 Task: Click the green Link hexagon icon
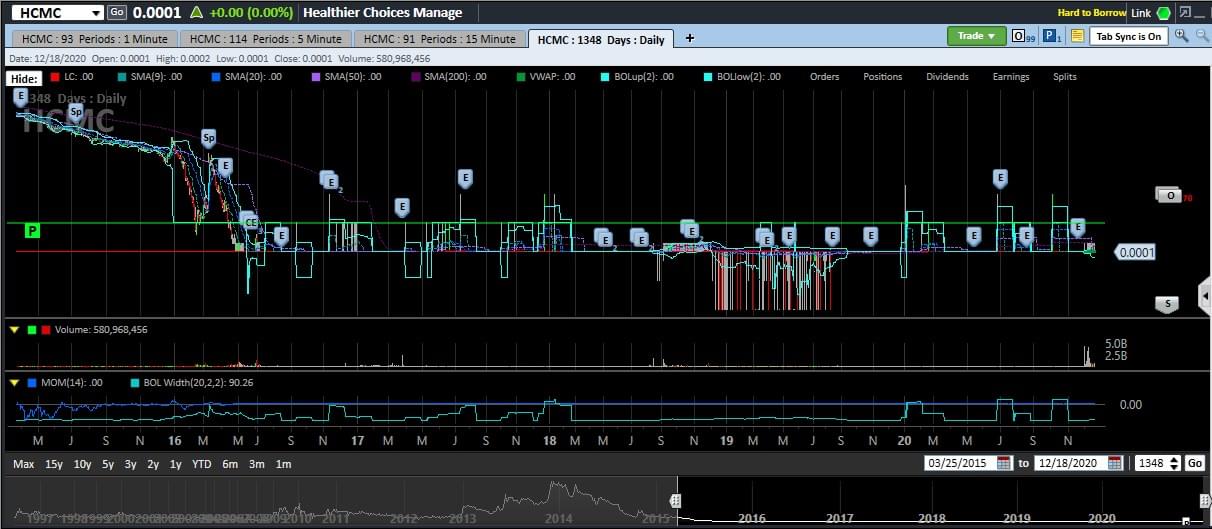tap(1164, 13)
